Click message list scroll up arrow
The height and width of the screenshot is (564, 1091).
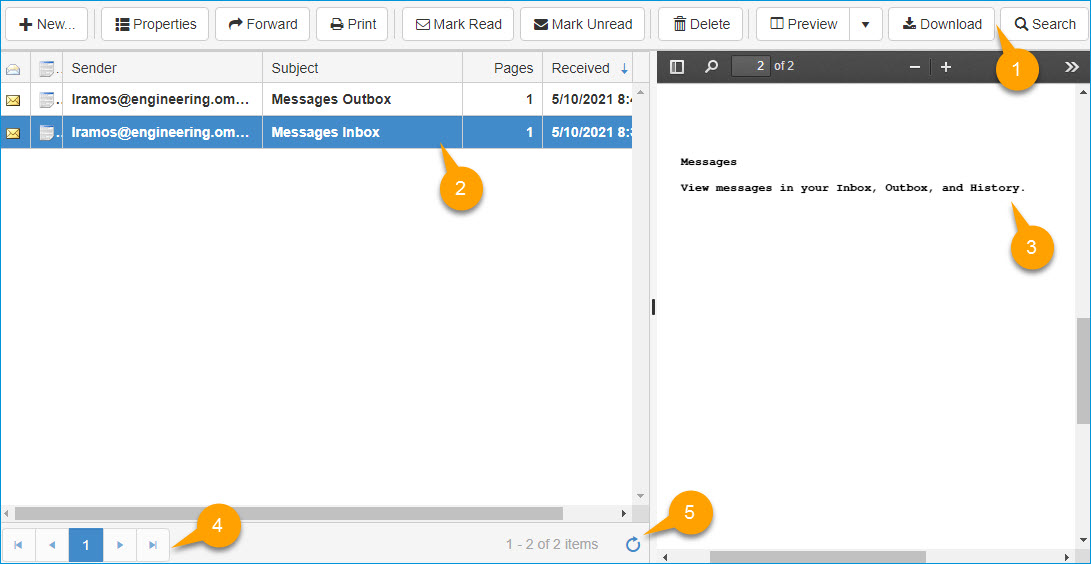click(641, 91)
